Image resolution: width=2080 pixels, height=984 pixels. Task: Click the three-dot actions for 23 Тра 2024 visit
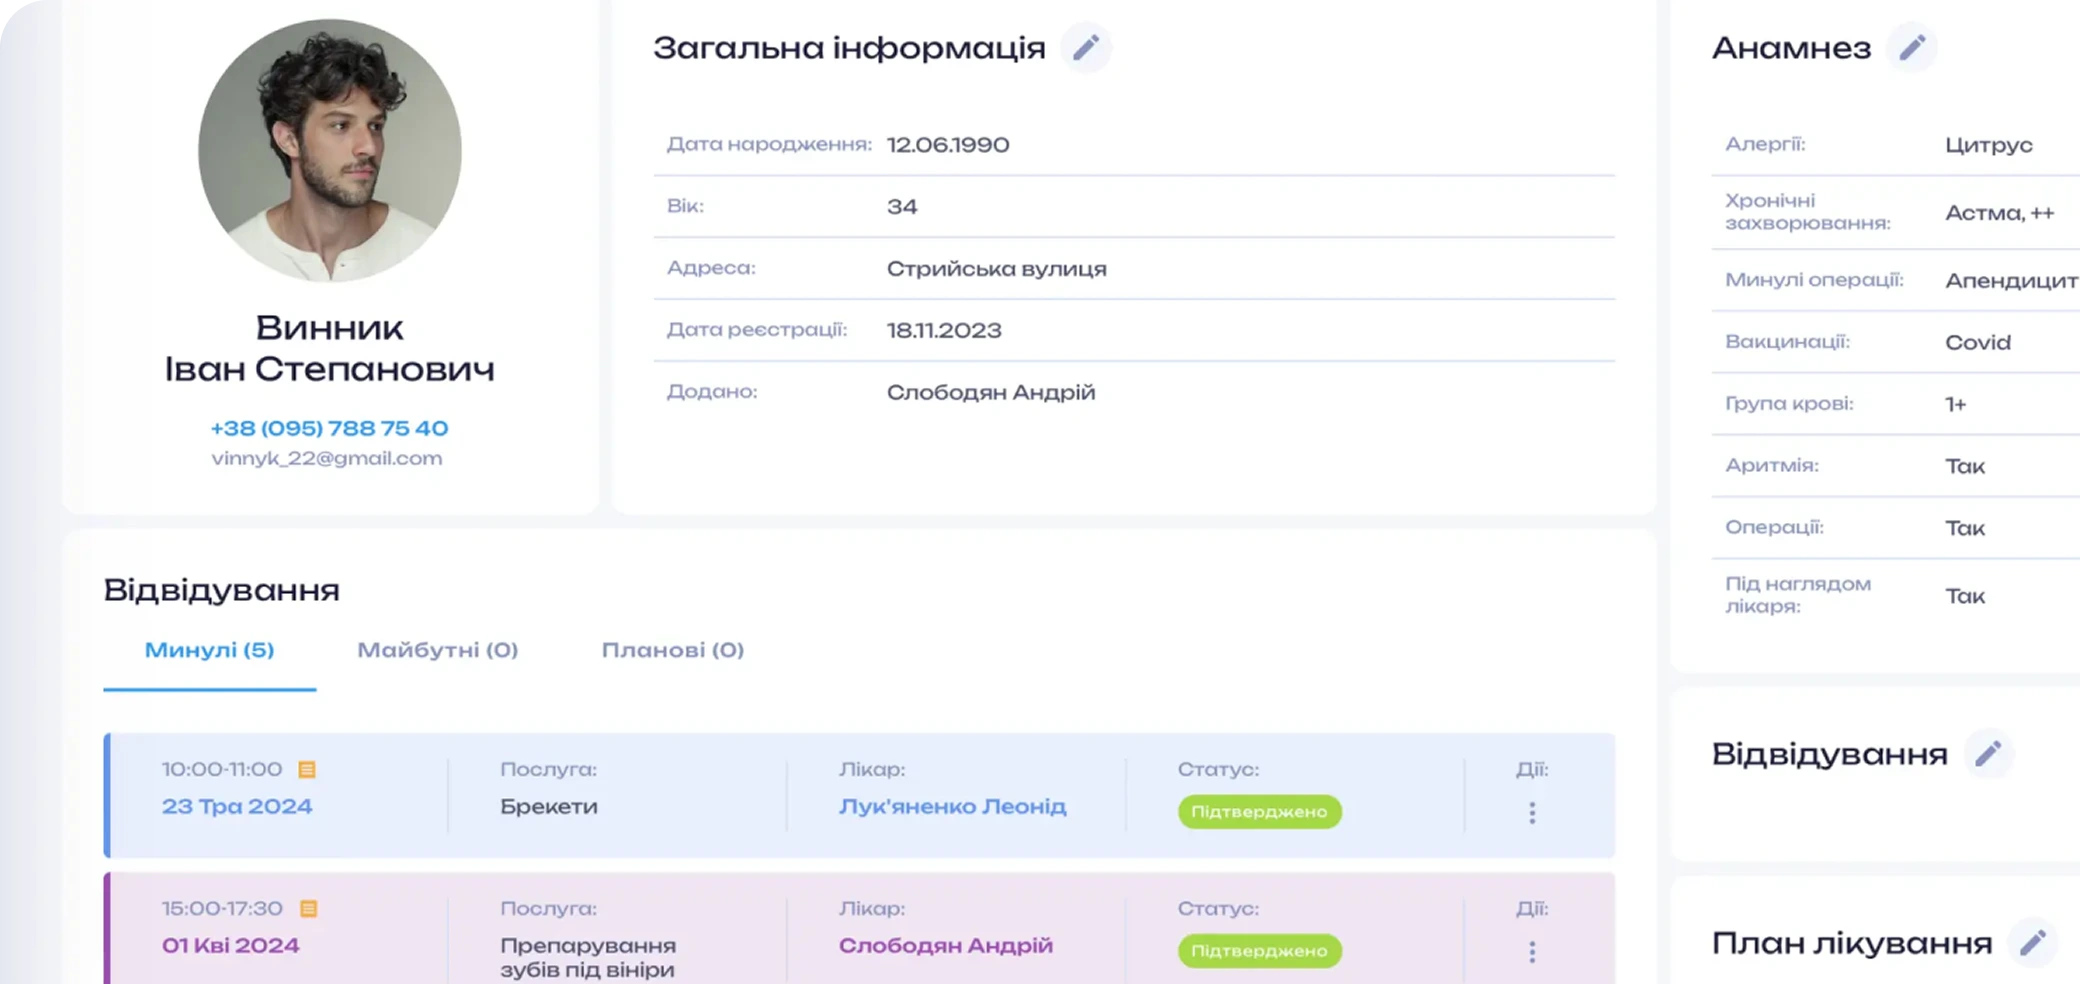pyautogui.click(x=1532, y=812)
